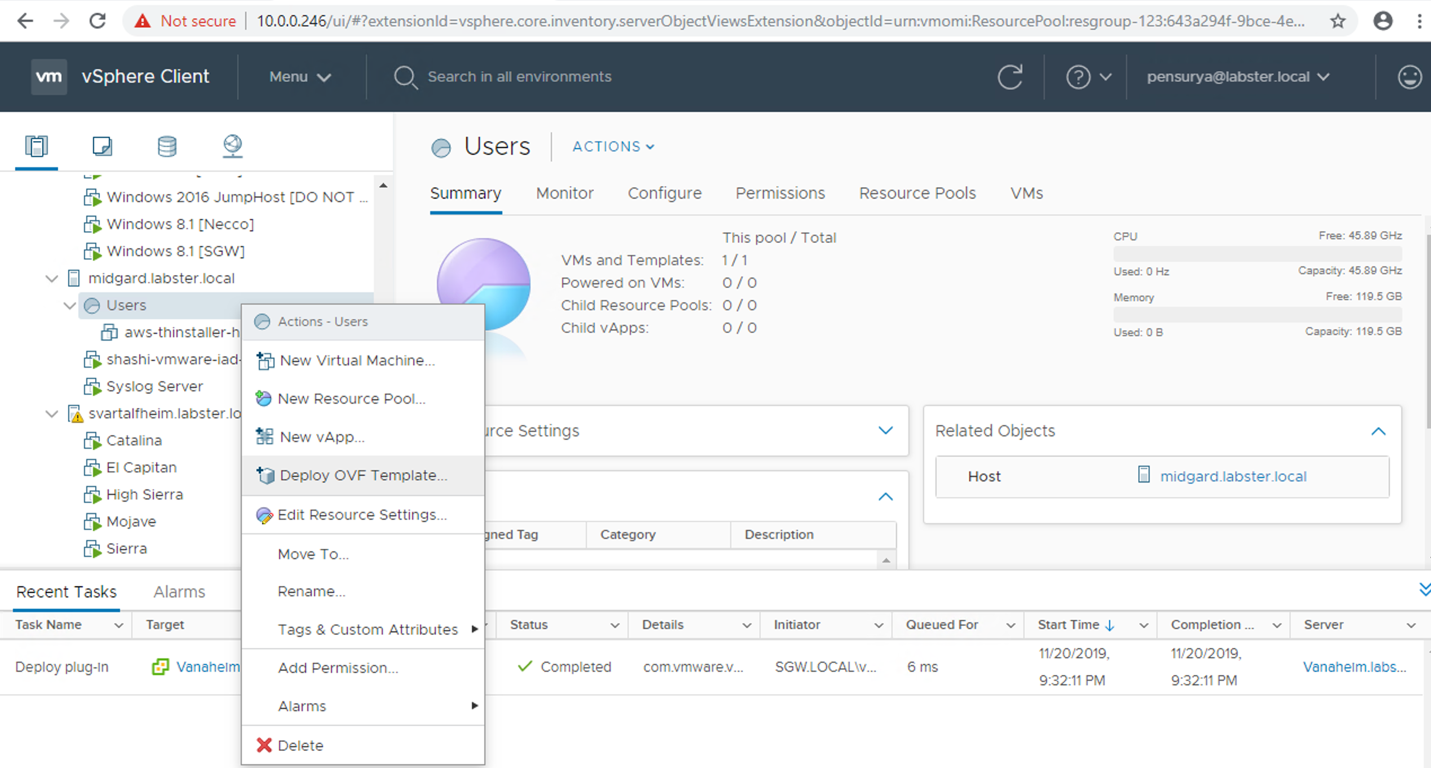Select the Storage inventory icon
The height and width of the screenshot is (768, 1431).
tap(166, 146)
